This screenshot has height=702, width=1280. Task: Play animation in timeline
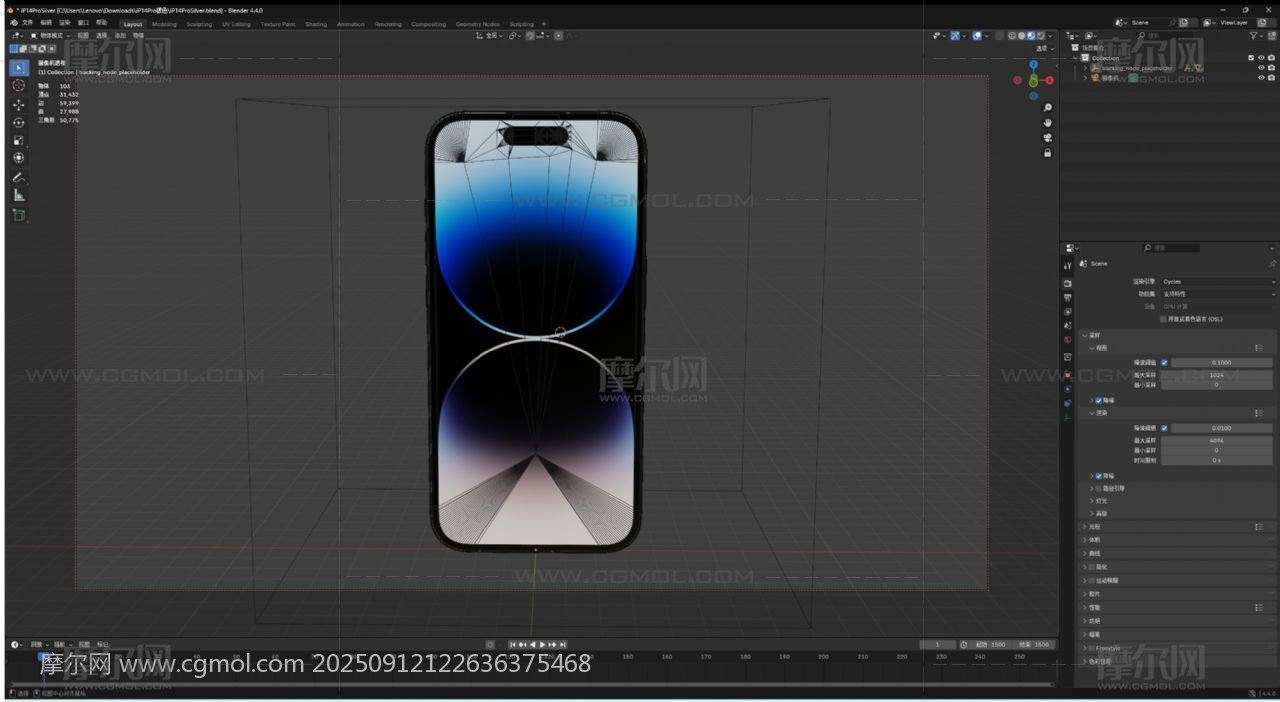[x=542, y=644]
